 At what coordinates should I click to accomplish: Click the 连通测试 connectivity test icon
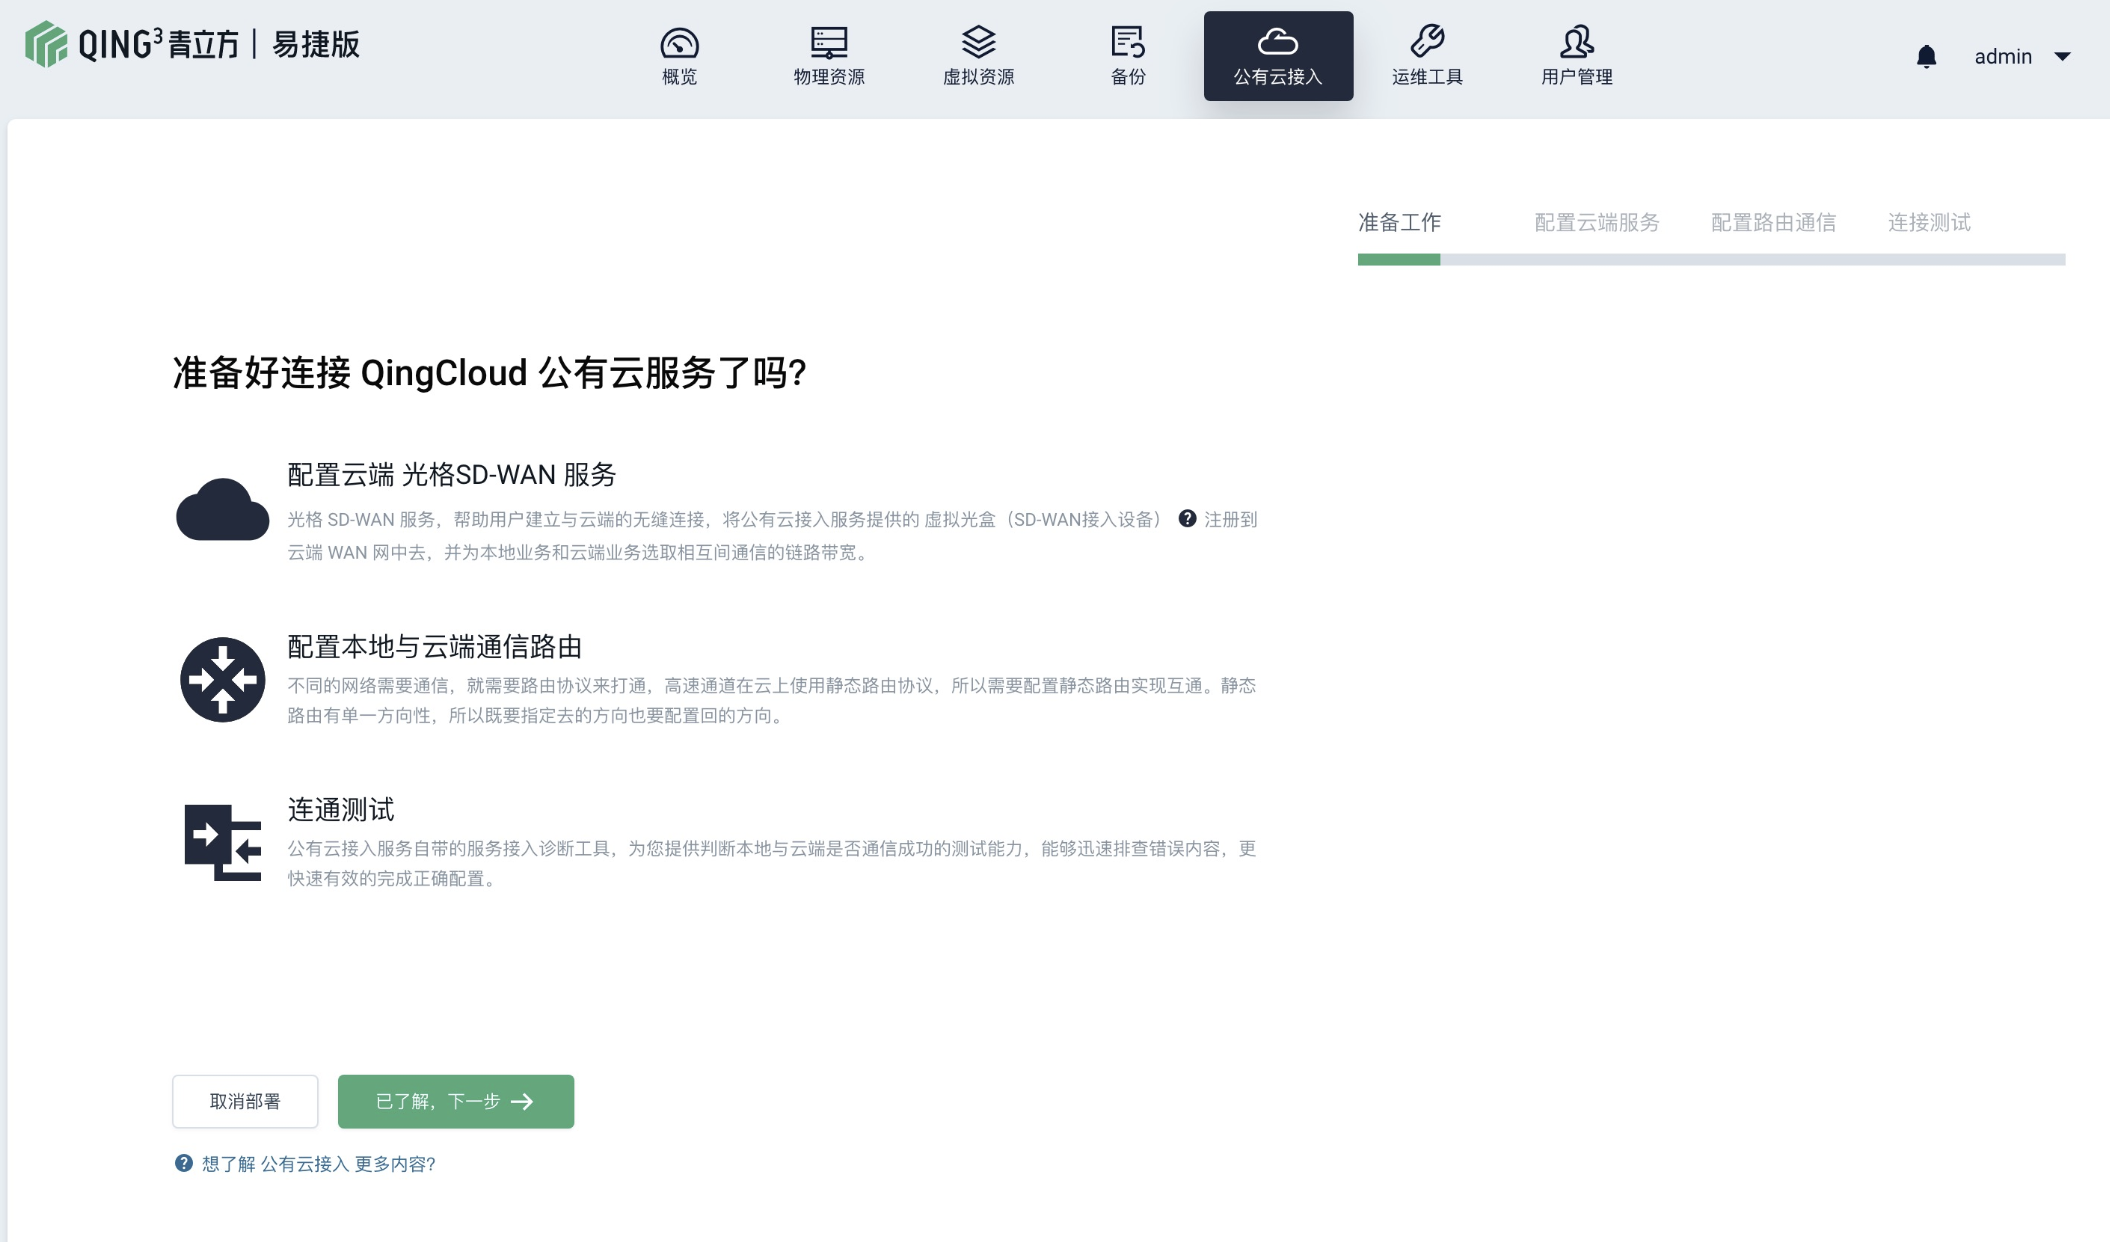click(222, 842)
